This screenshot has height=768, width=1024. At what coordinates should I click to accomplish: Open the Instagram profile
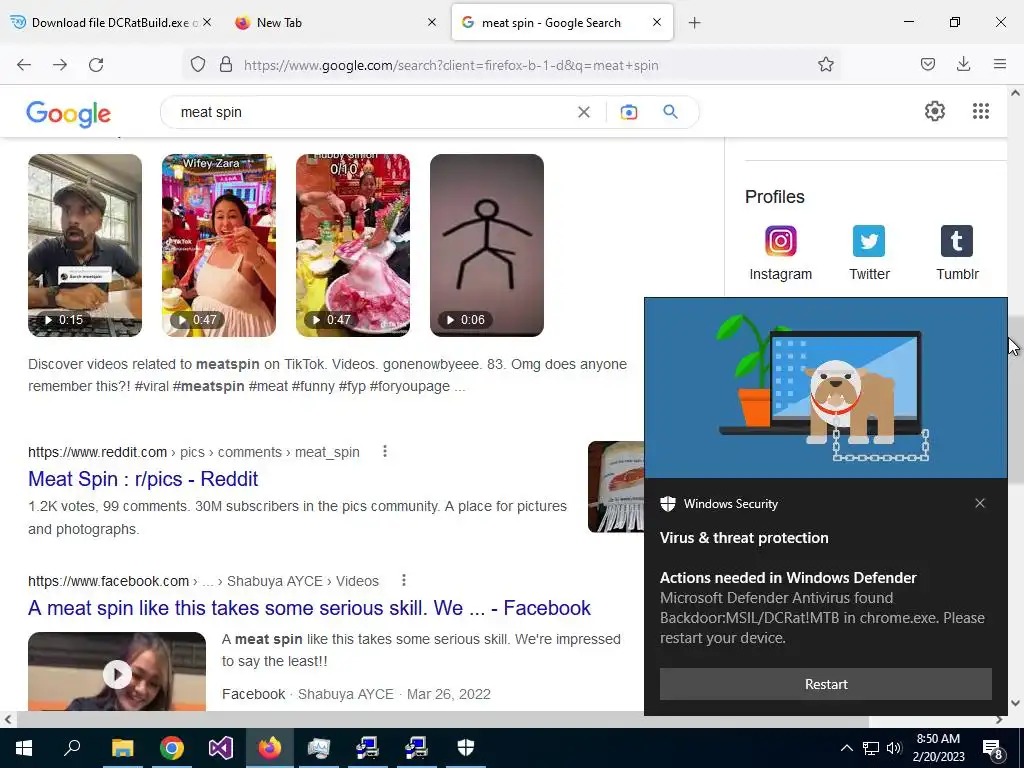coord(780,253)
